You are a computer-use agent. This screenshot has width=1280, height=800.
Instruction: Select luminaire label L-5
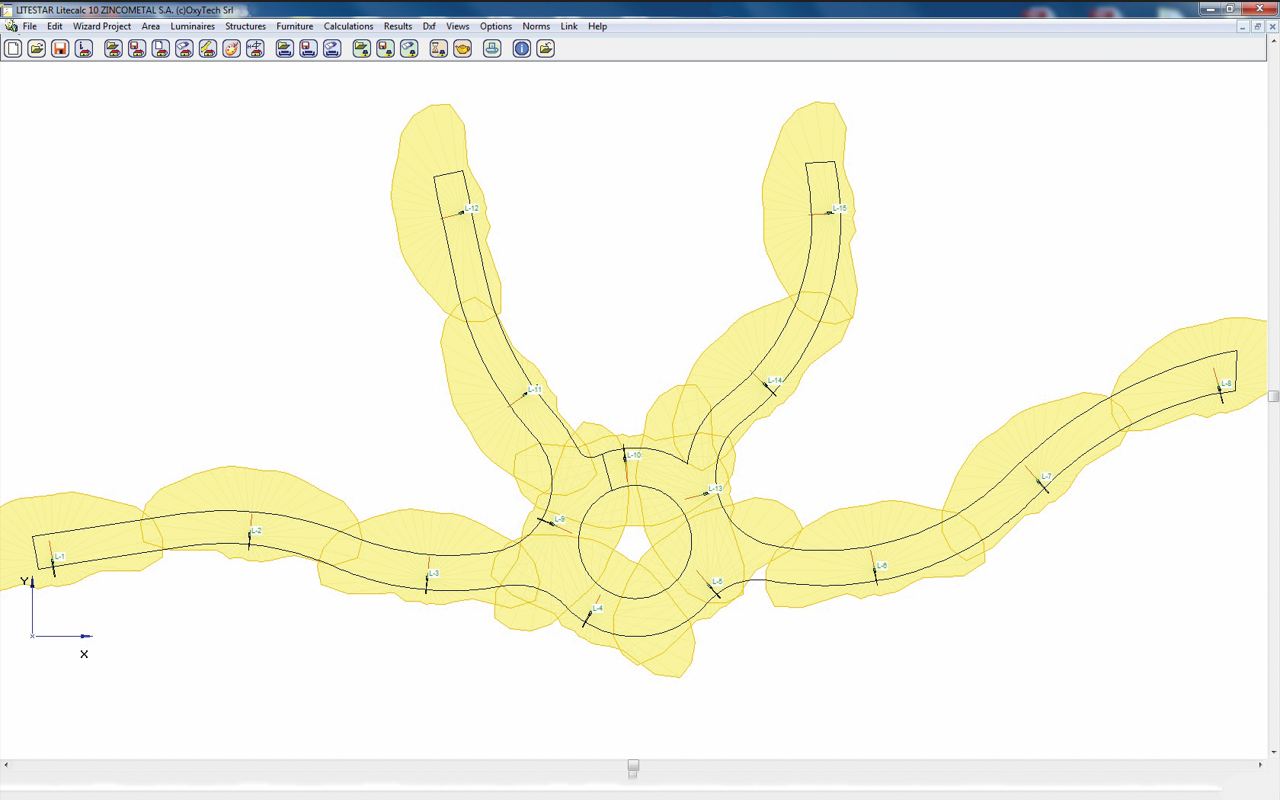[x=717, y=582]
